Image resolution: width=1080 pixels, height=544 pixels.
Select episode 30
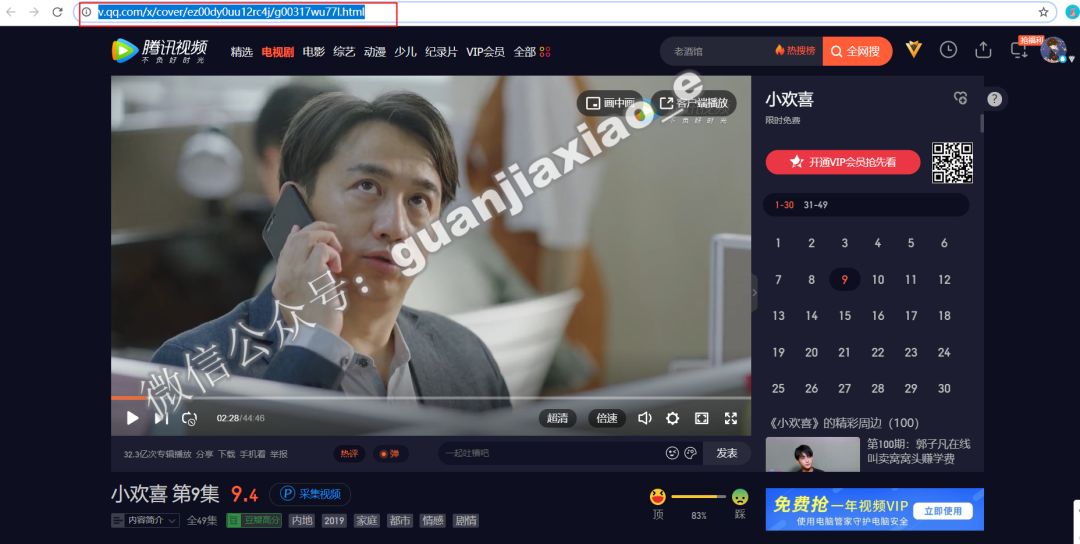point(944,388)
